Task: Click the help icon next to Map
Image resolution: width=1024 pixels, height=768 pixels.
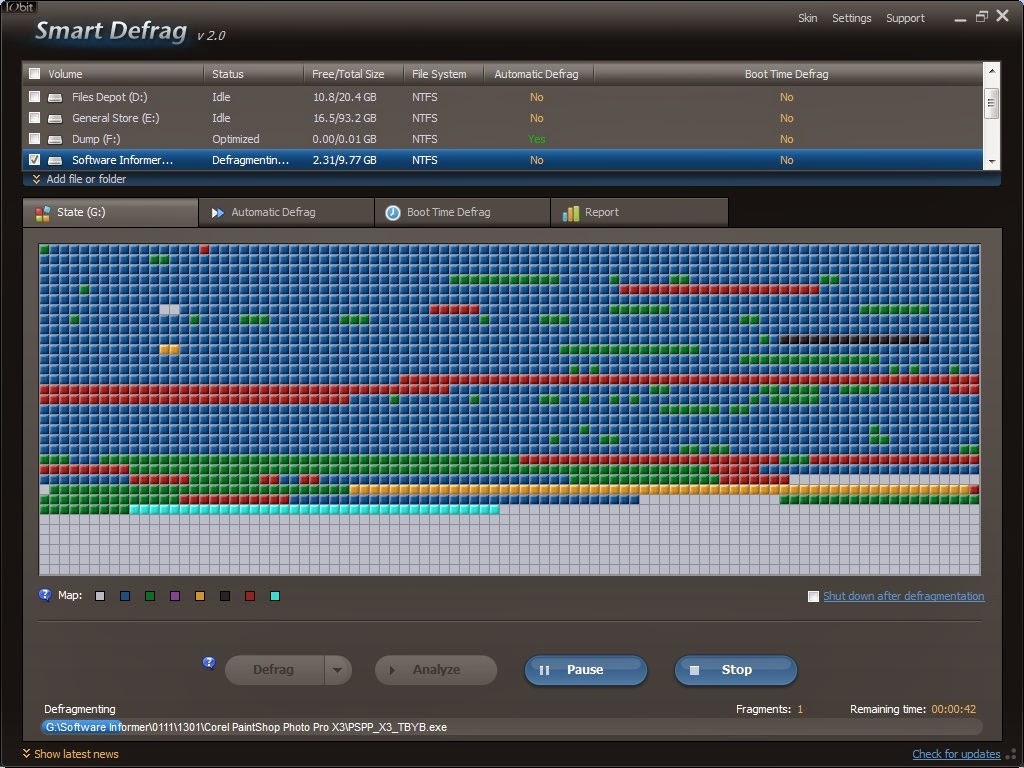Action: tap(45, 595)
